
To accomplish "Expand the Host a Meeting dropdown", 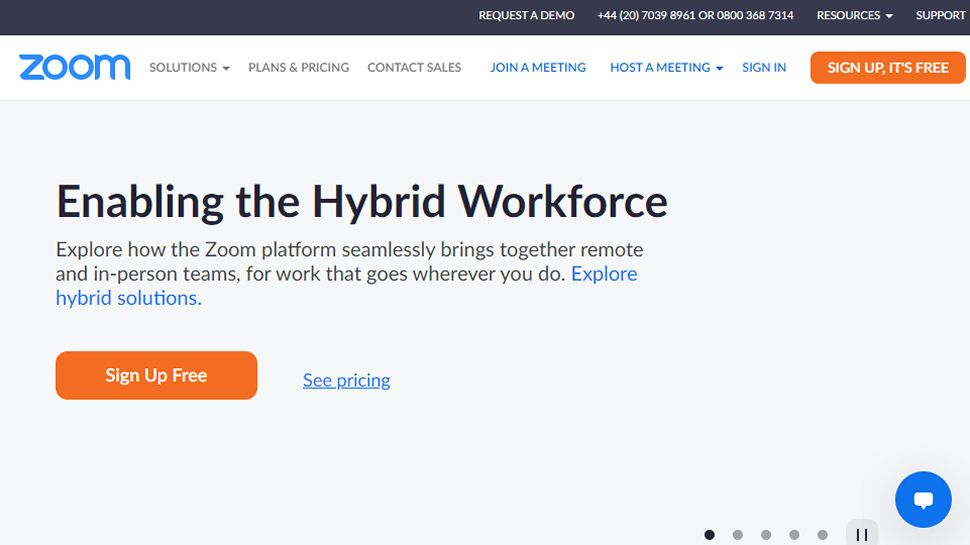I will click(666, 67).
